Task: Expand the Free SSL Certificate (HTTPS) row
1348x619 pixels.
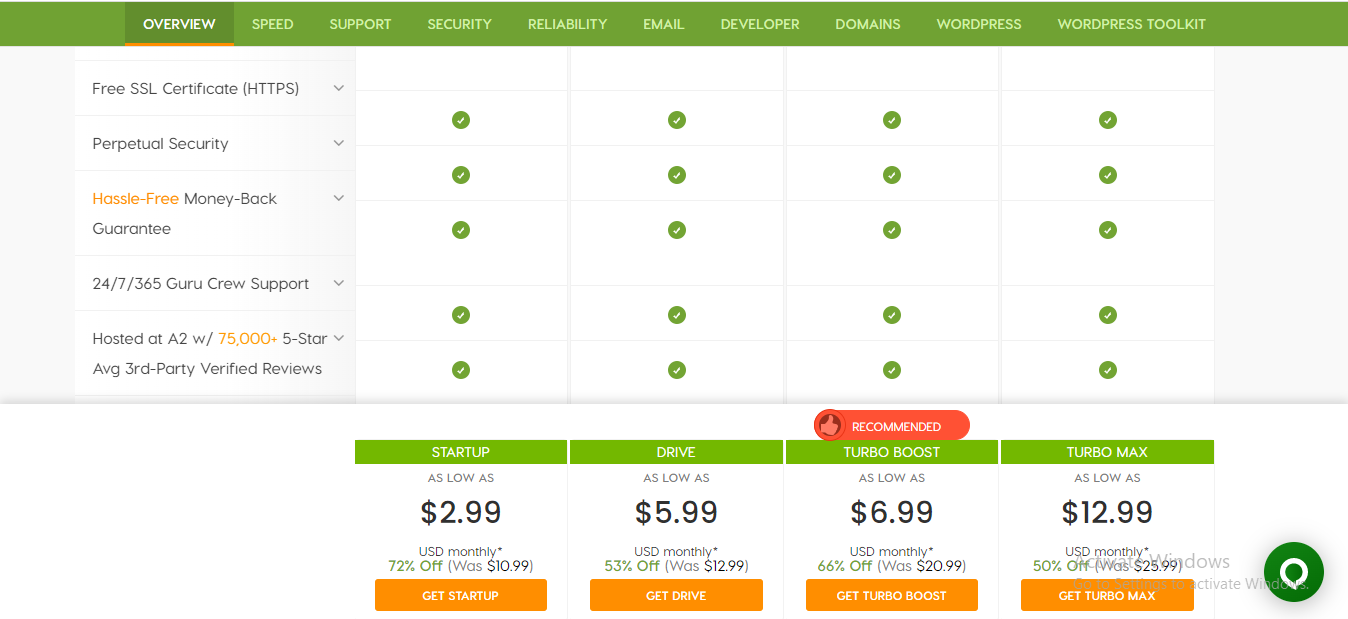Action: pos(339,88)
